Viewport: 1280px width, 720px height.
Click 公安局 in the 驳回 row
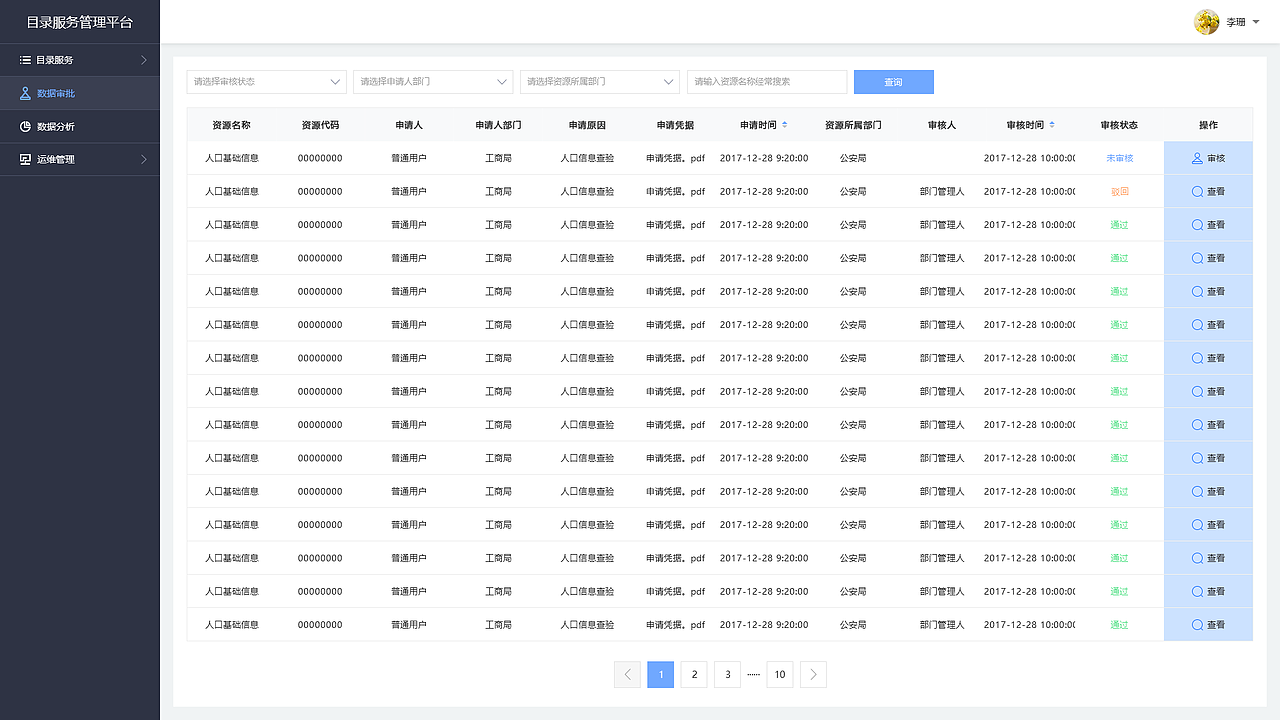[x=853, y=191]
